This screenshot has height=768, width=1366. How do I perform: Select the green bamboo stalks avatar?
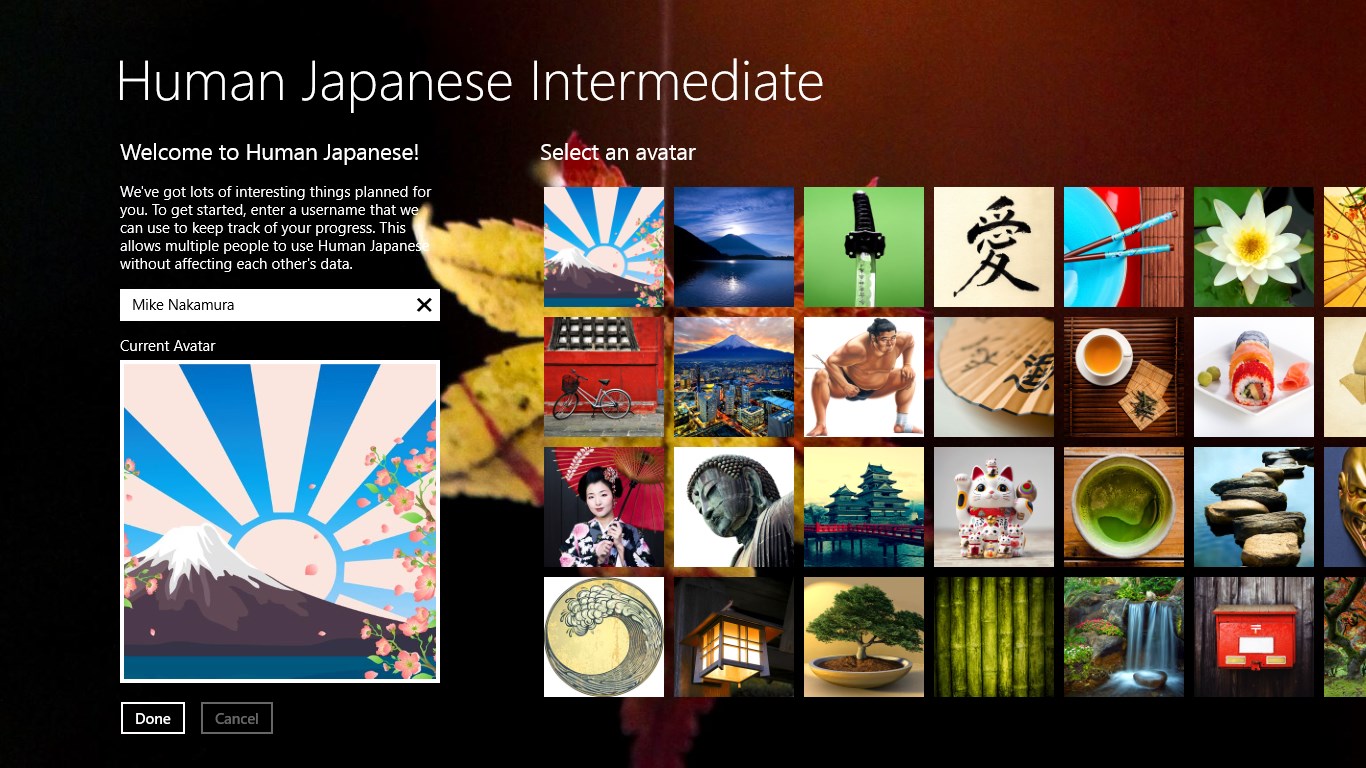993,637
